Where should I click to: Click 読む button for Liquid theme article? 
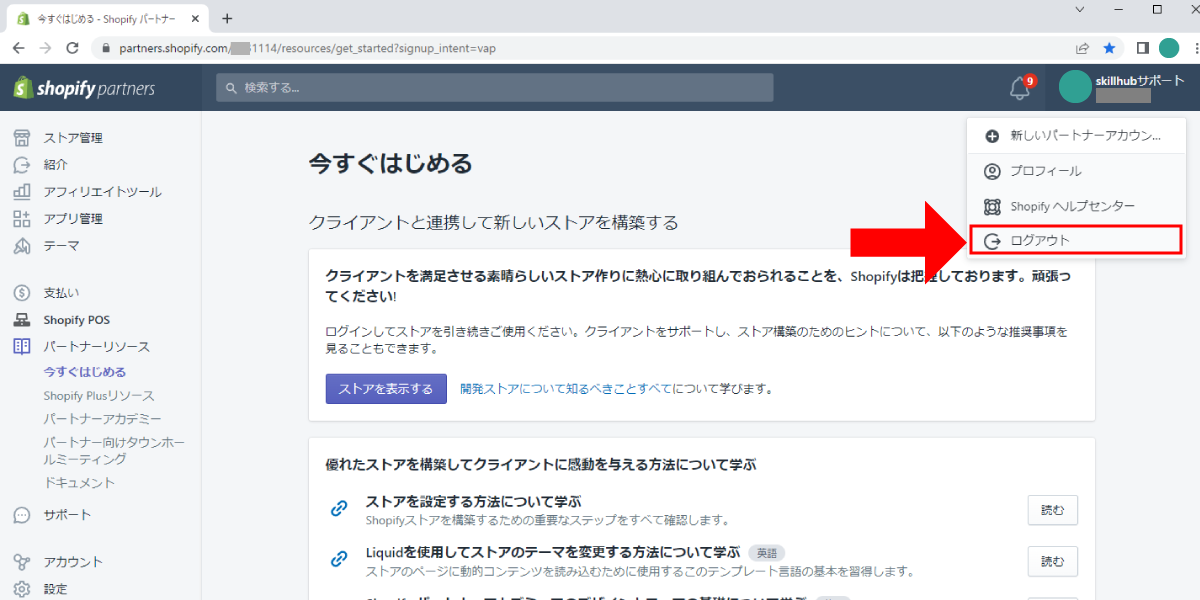[x=1053, y=561]
